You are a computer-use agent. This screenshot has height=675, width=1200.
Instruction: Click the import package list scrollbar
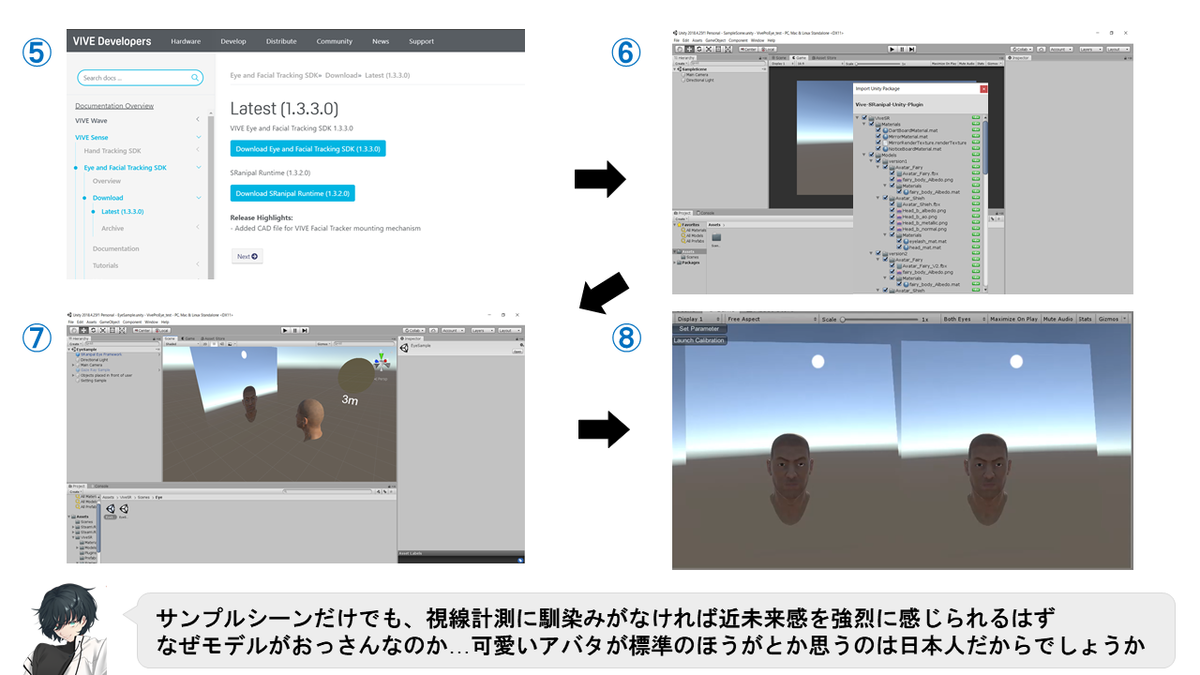pyautogui.click(x=985, y=150)
